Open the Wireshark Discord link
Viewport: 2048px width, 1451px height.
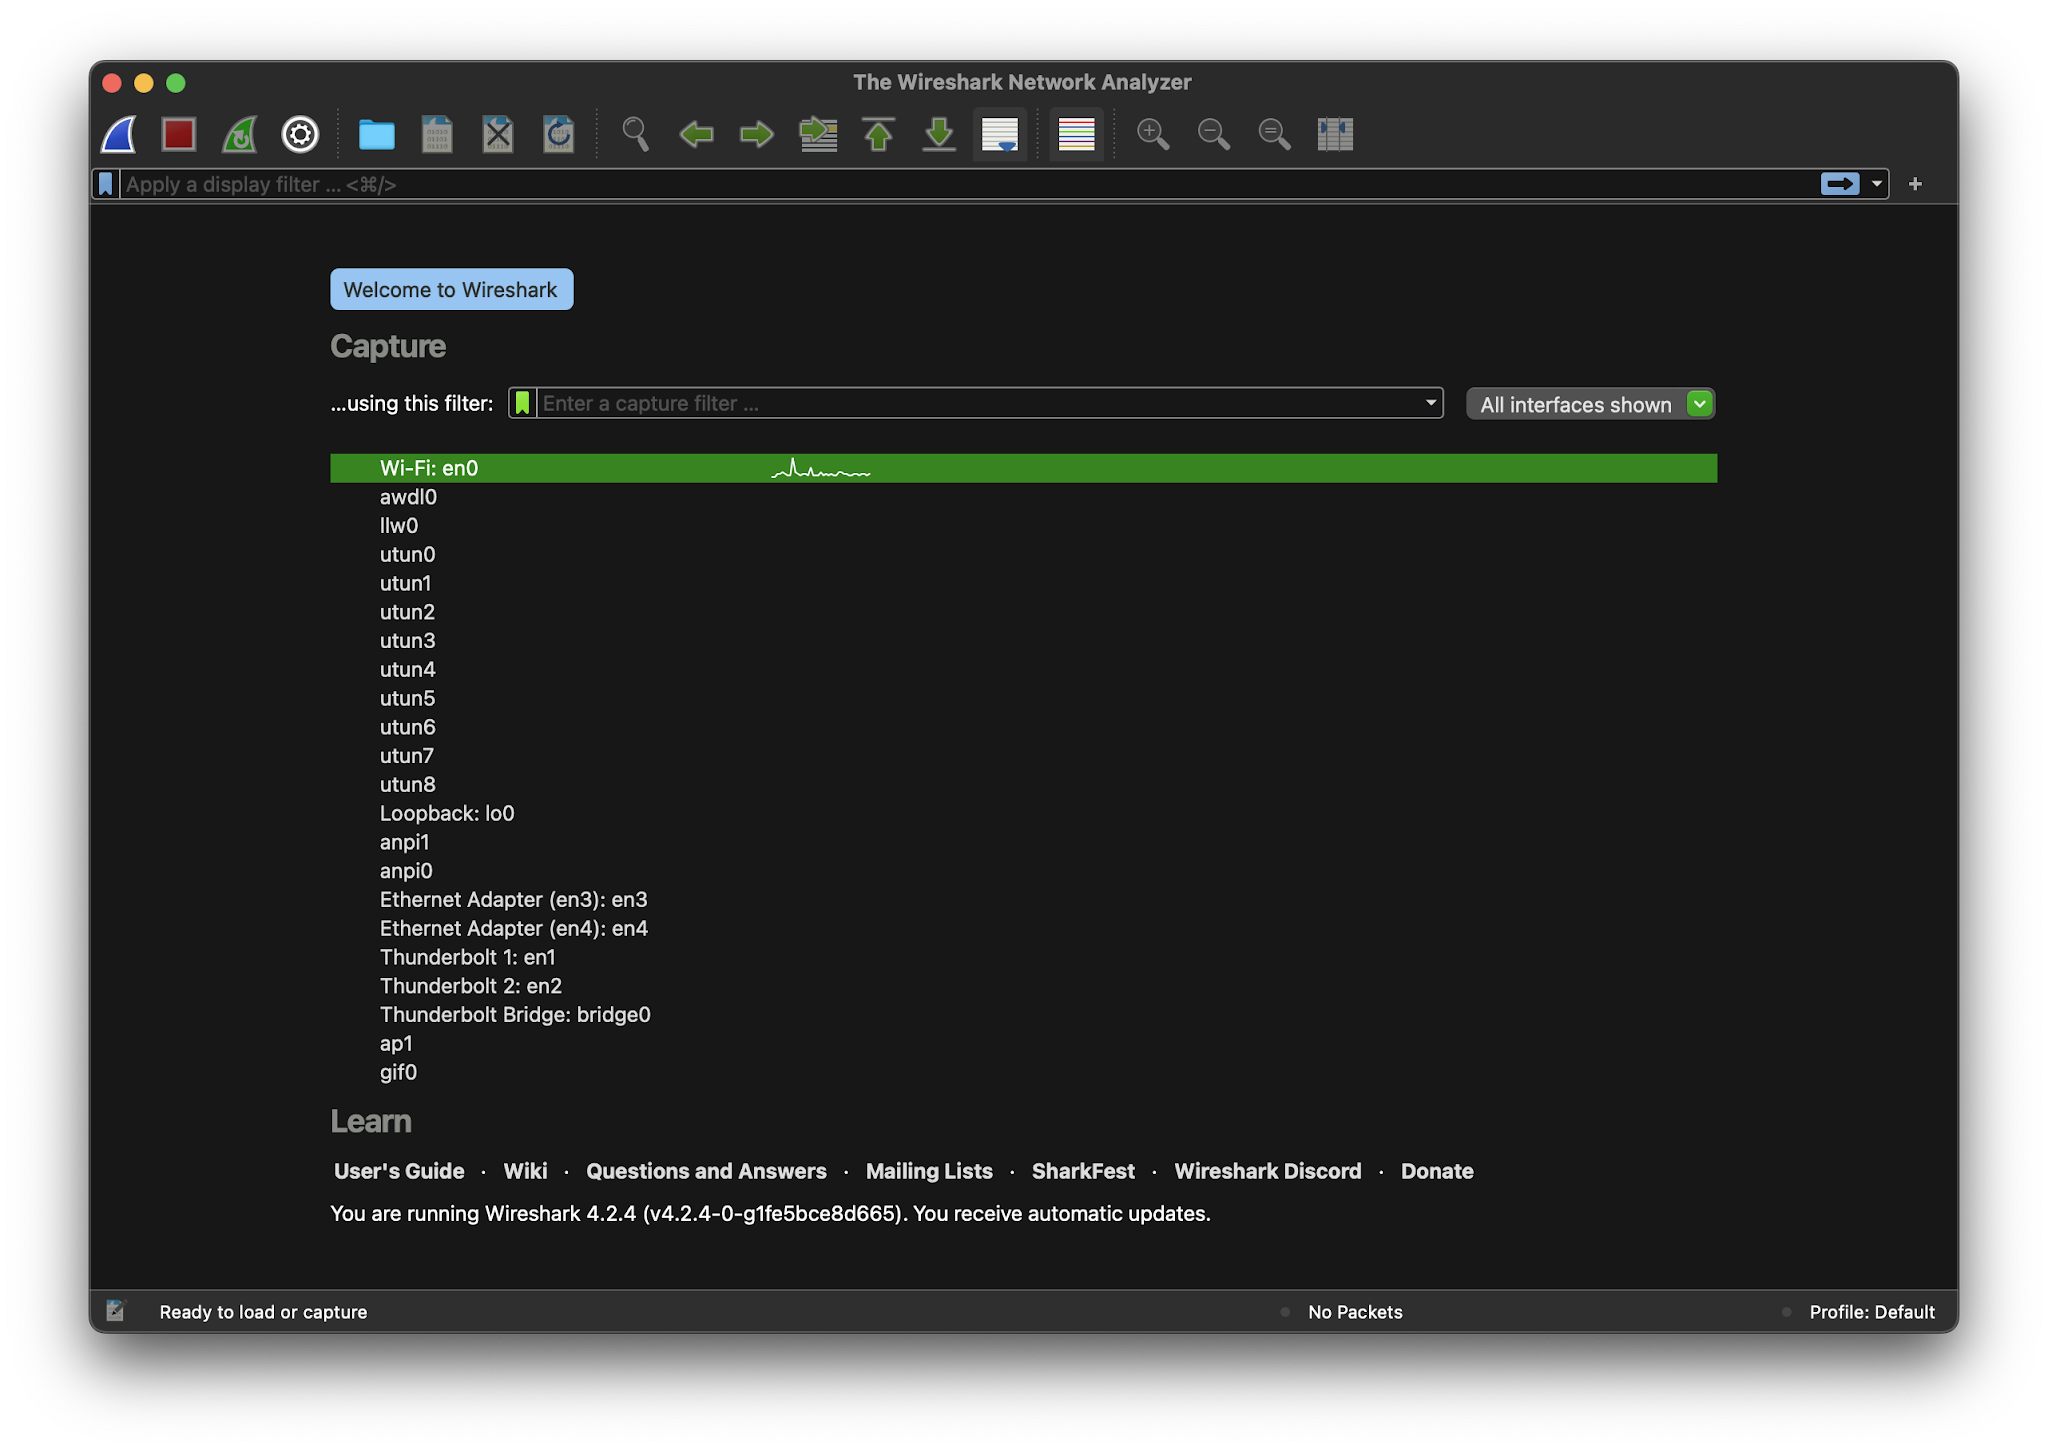coord(1267,1171)
